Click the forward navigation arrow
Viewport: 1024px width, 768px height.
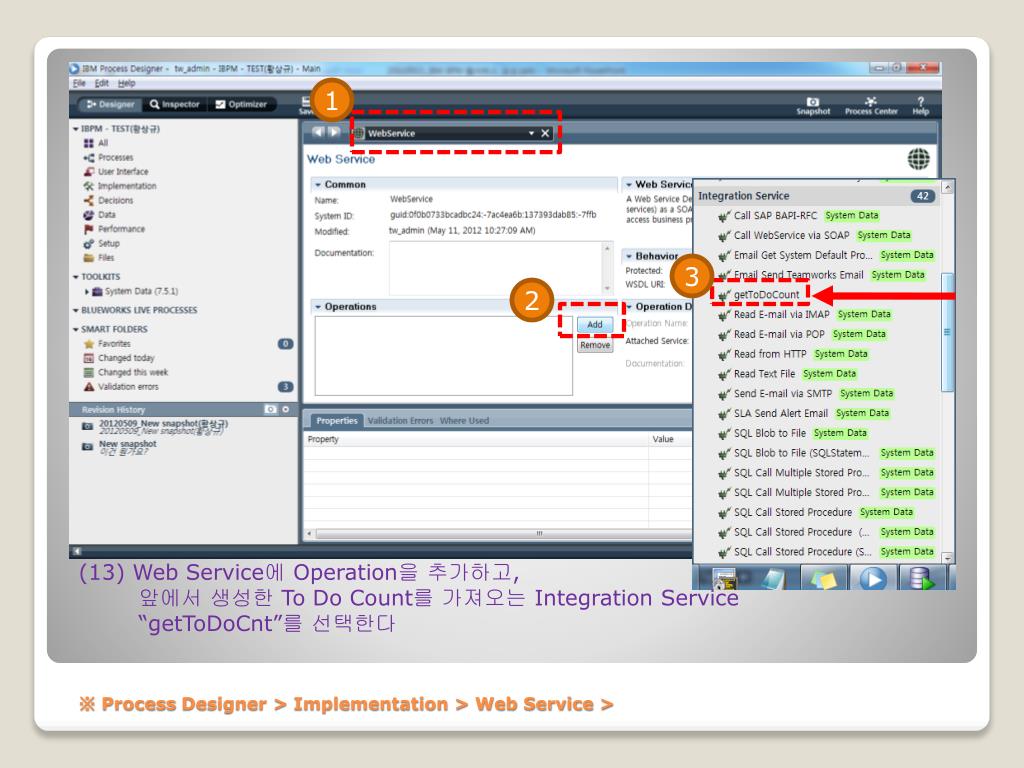pyautogui.click(x=334, y=133)
